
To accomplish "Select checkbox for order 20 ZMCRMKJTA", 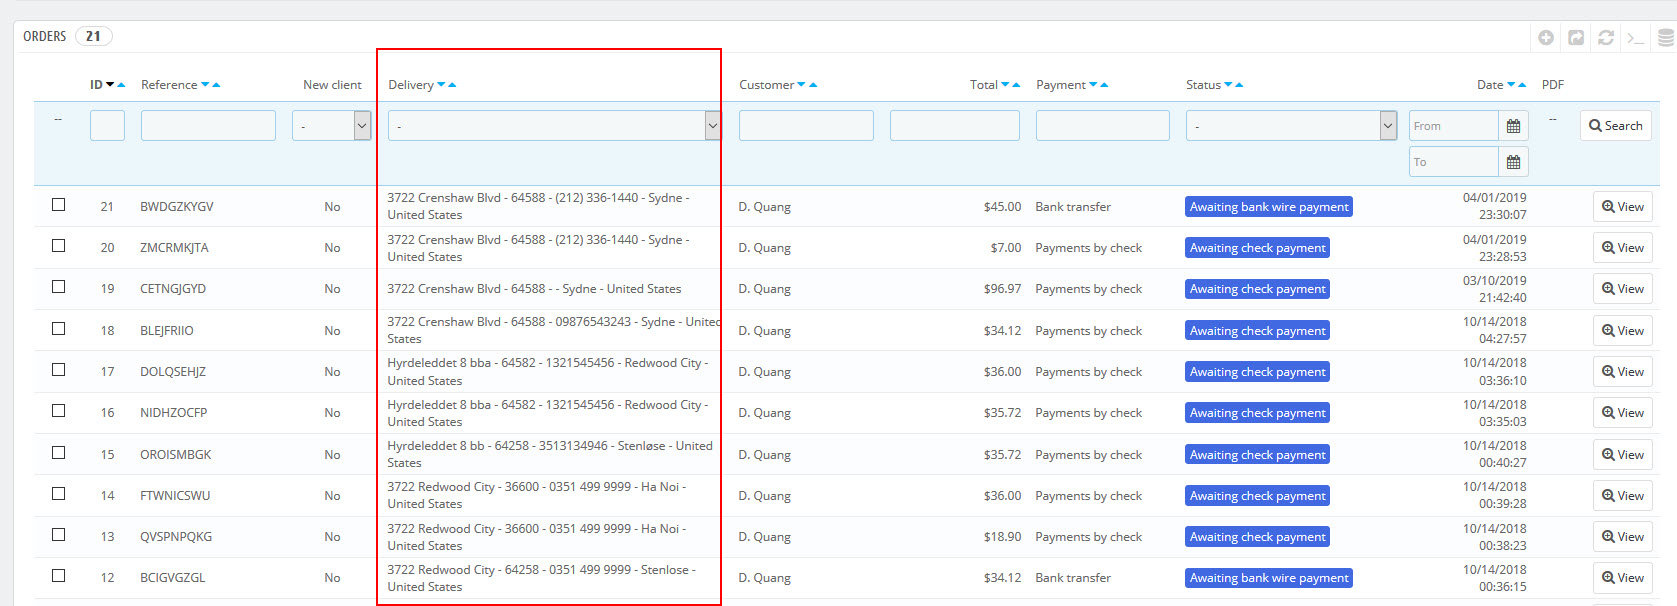I will click(58, 245).
